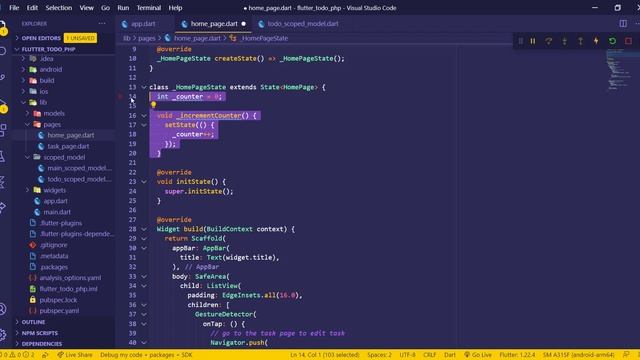Viewport: 640px width, 360px height.
Task: Expand NPM Scripts section
Action: point(40,333)
